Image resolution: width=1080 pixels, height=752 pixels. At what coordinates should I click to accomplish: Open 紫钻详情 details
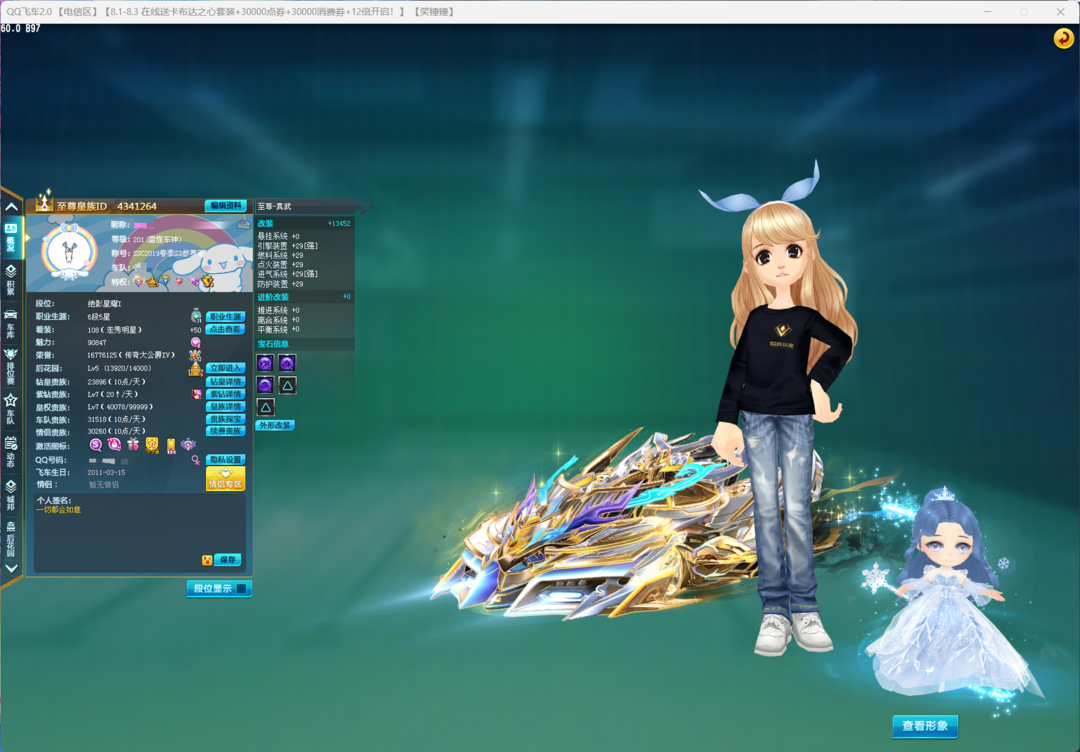tap(225, 394)
